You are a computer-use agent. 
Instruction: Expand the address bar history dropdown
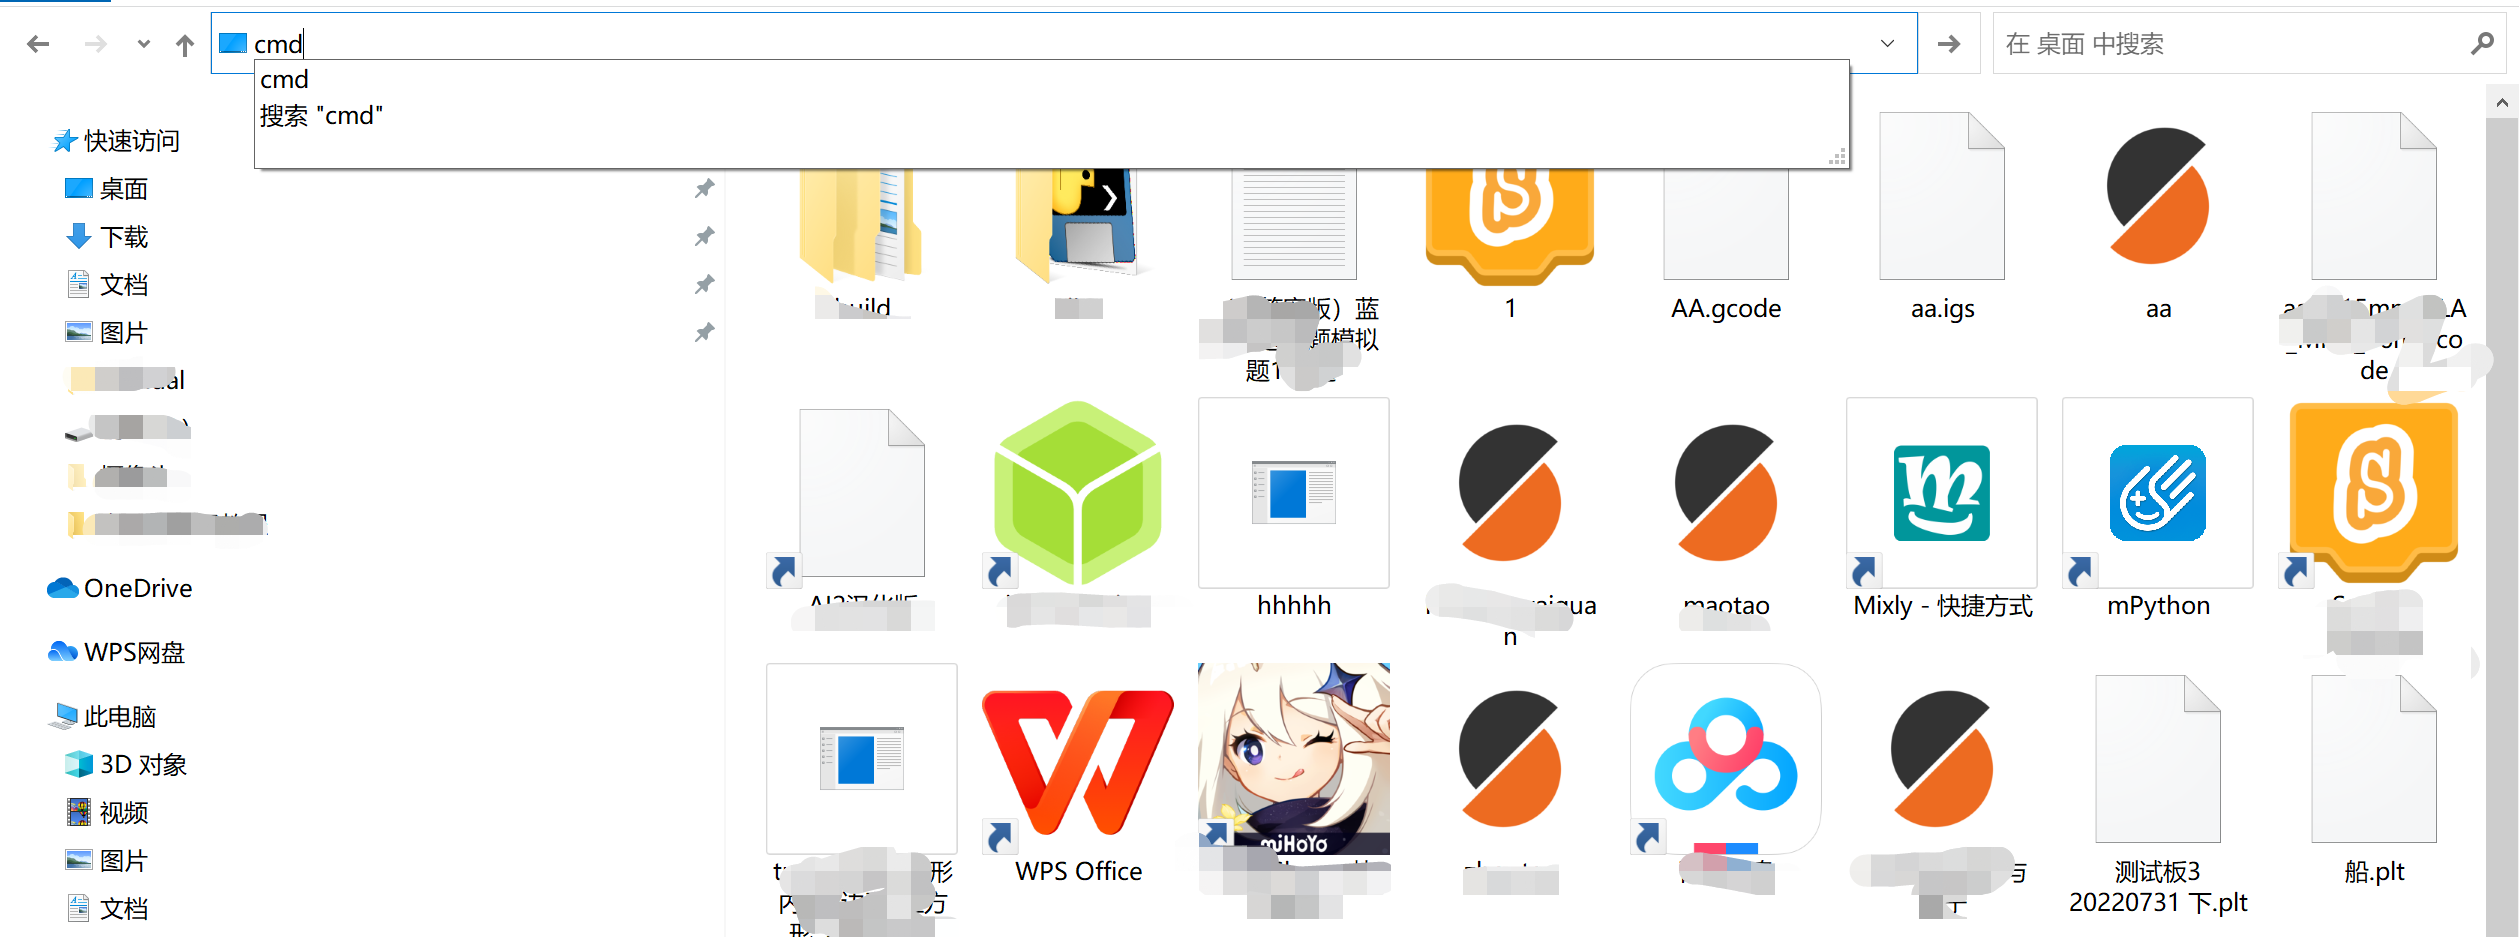click(x=1888, y=43)
